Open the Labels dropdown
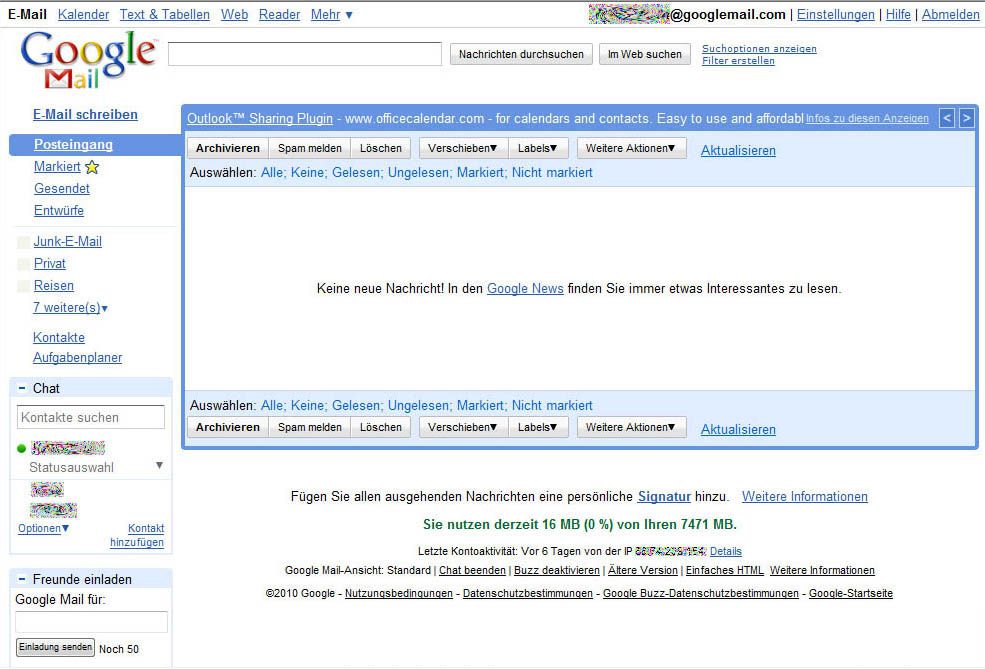 [x=538, y=147]
